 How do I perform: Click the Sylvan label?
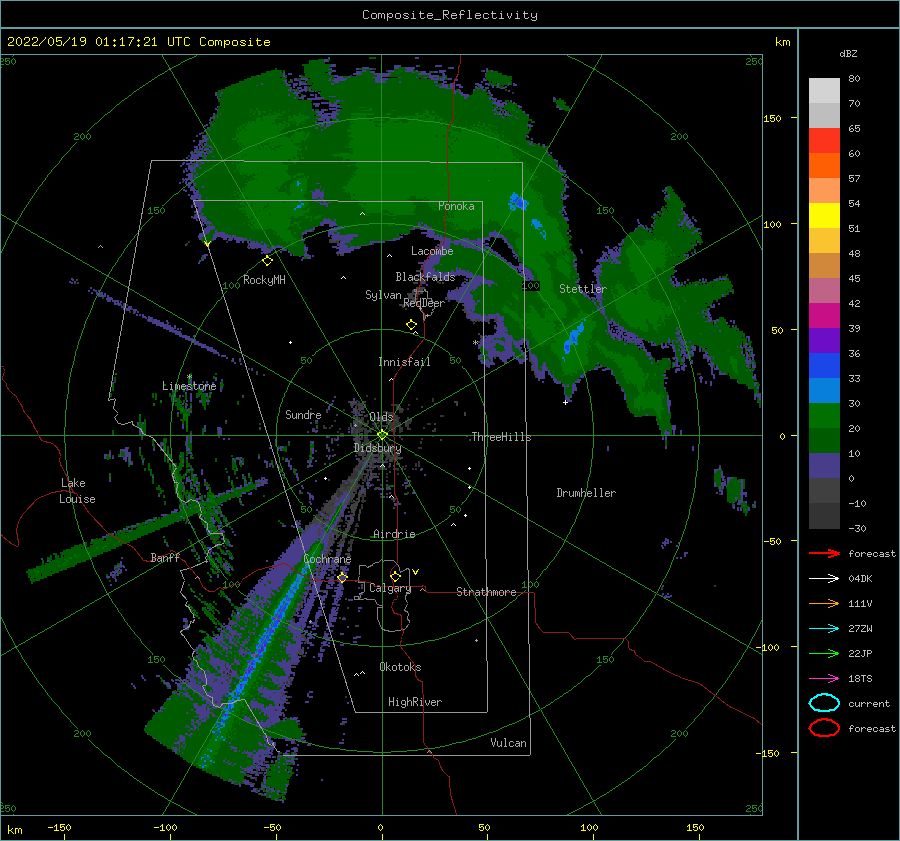[x=383, y=295]
